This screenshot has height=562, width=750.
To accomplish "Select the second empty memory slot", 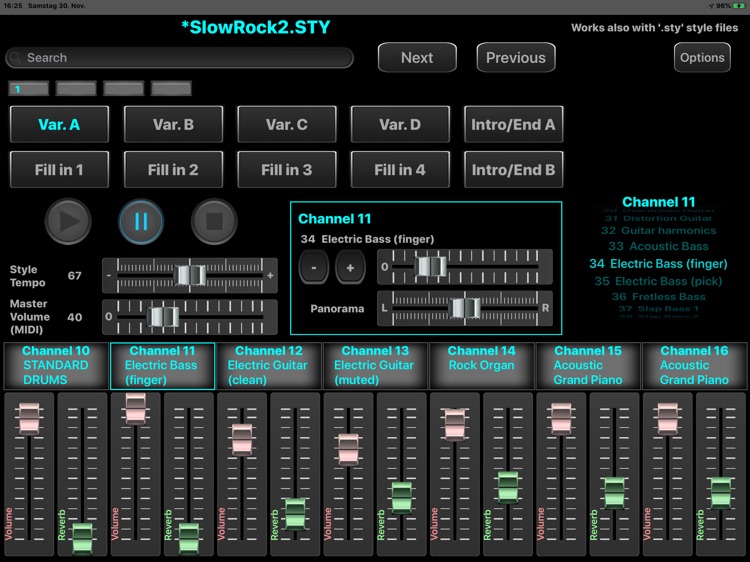I will 76,88.
